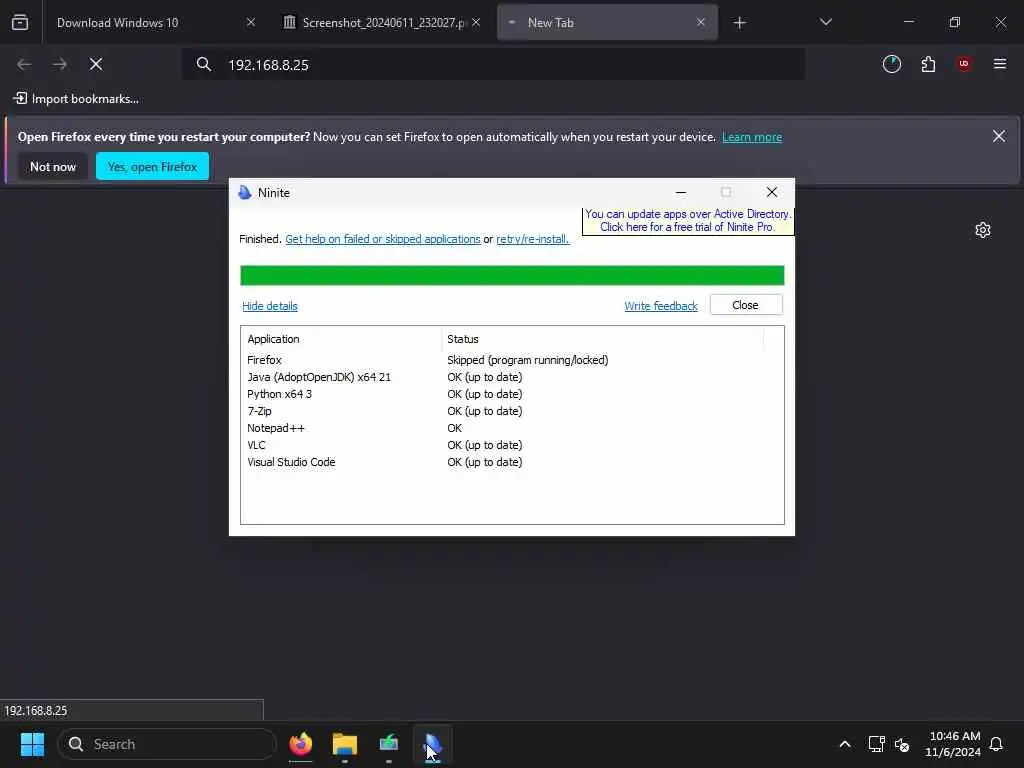
Task: Click Skipped (program running/locked) status
Action: (x=528, y=360)
